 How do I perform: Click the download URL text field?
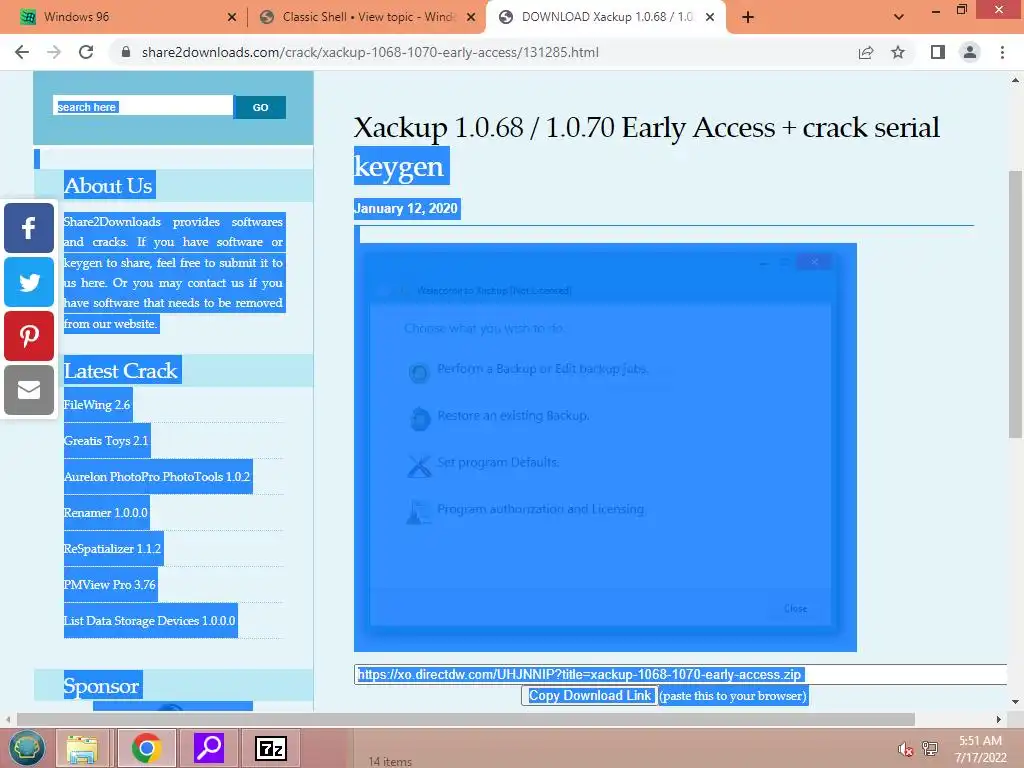[x=681, y=675]
